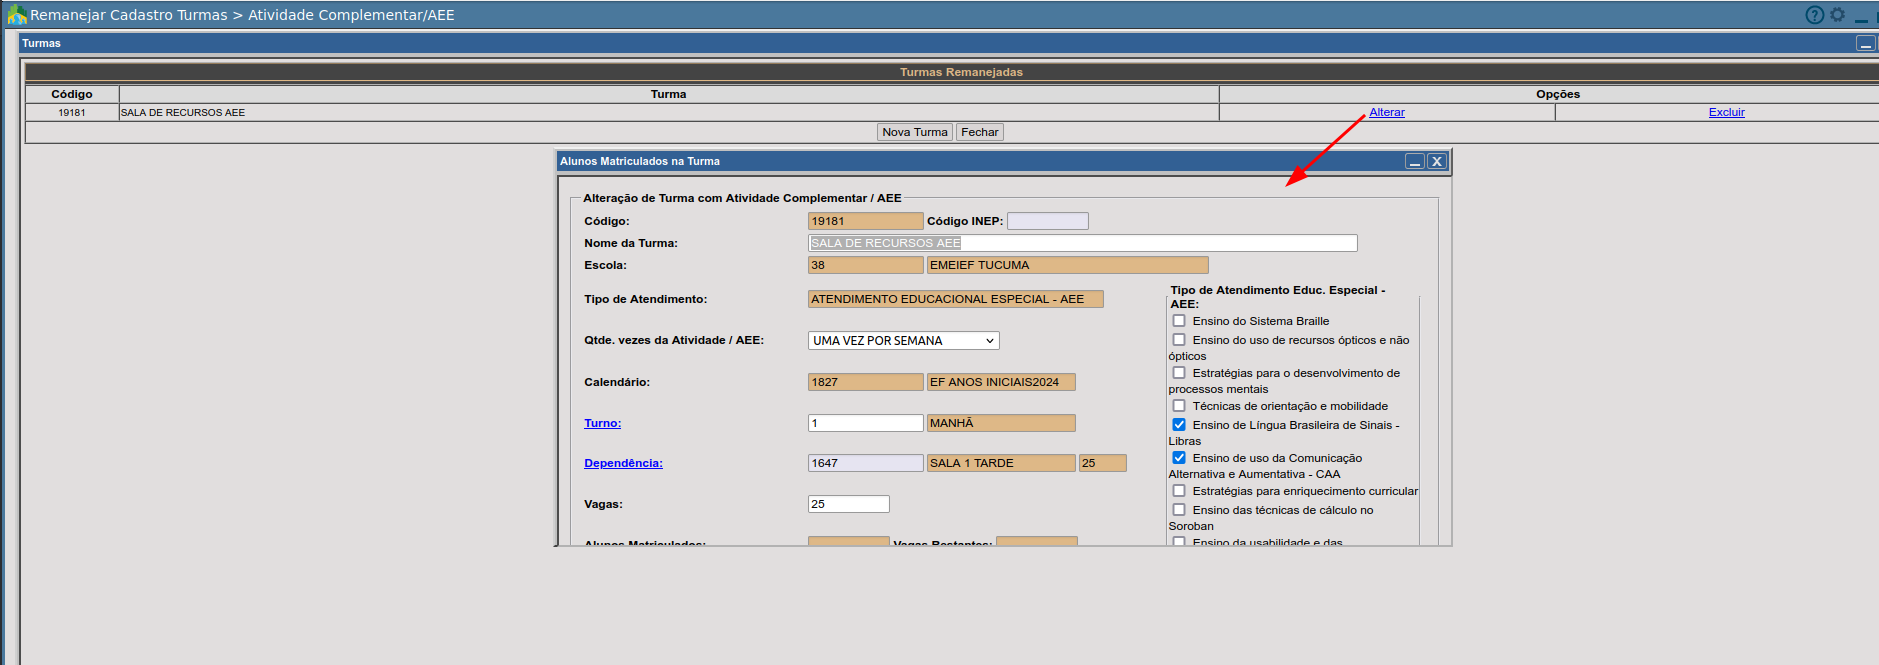
Task: Click the Alterar link for turma 19181
Action: pyautogui.click(x=1386, y=112)
